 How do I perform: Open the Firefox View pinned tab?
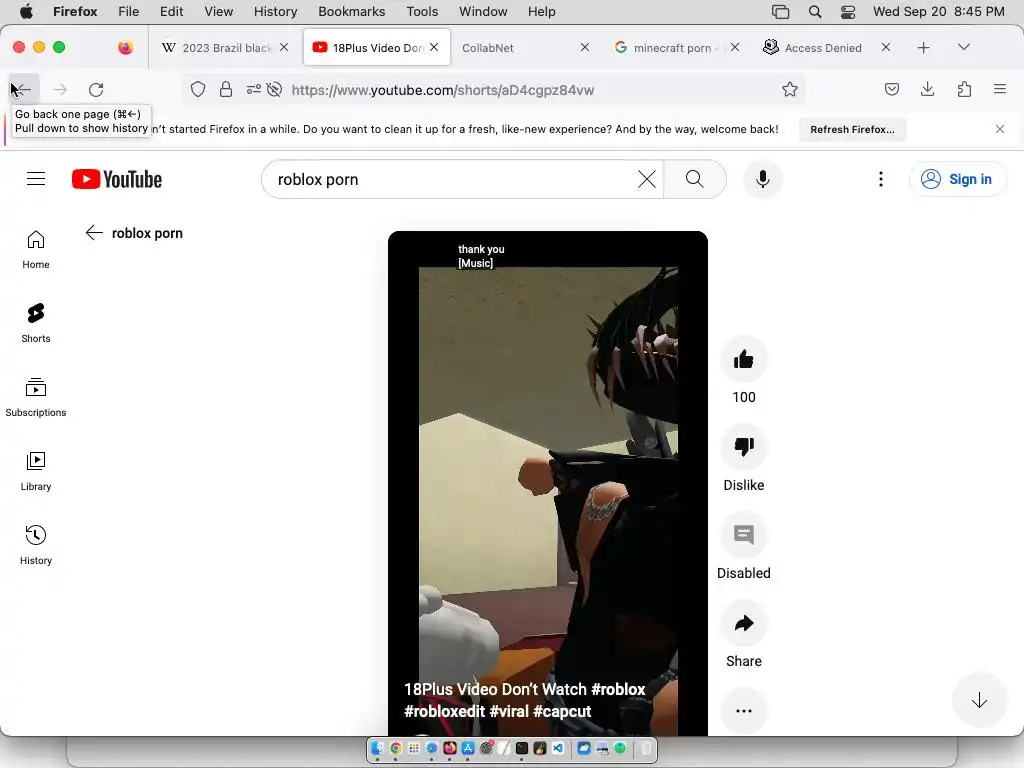click(x=126, y=47)
